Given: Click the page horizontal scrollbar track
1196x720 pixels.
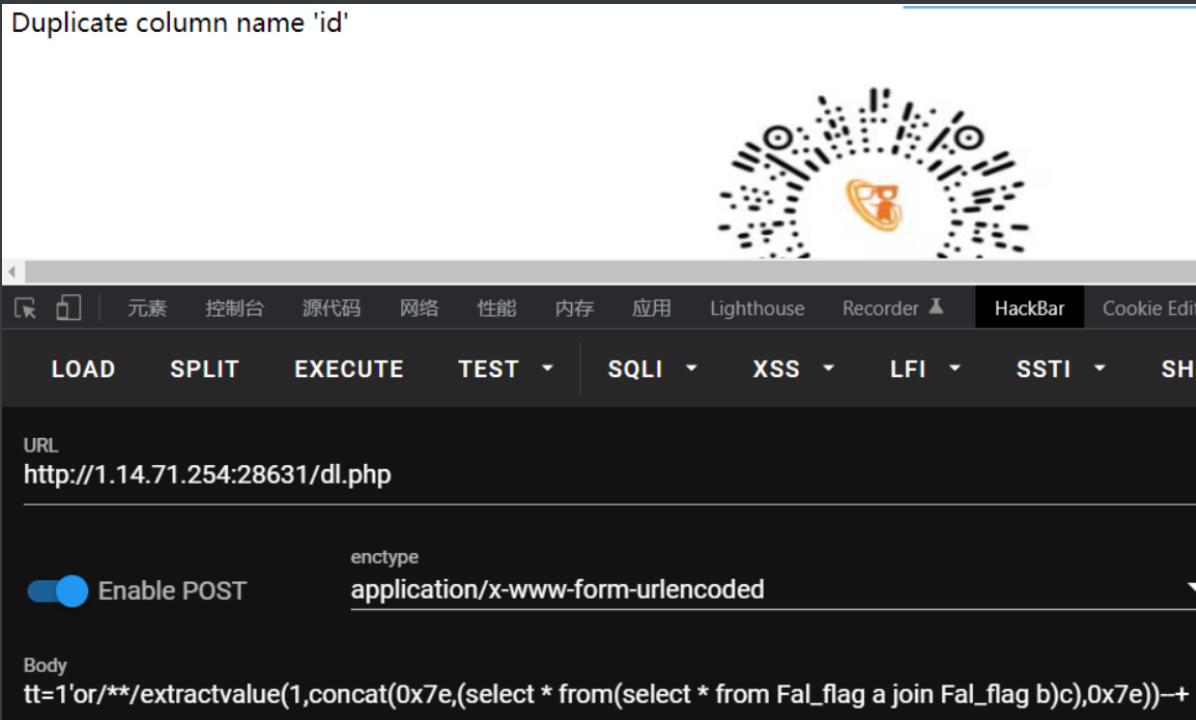Looking at the screenshot, I should pos(609,272).
